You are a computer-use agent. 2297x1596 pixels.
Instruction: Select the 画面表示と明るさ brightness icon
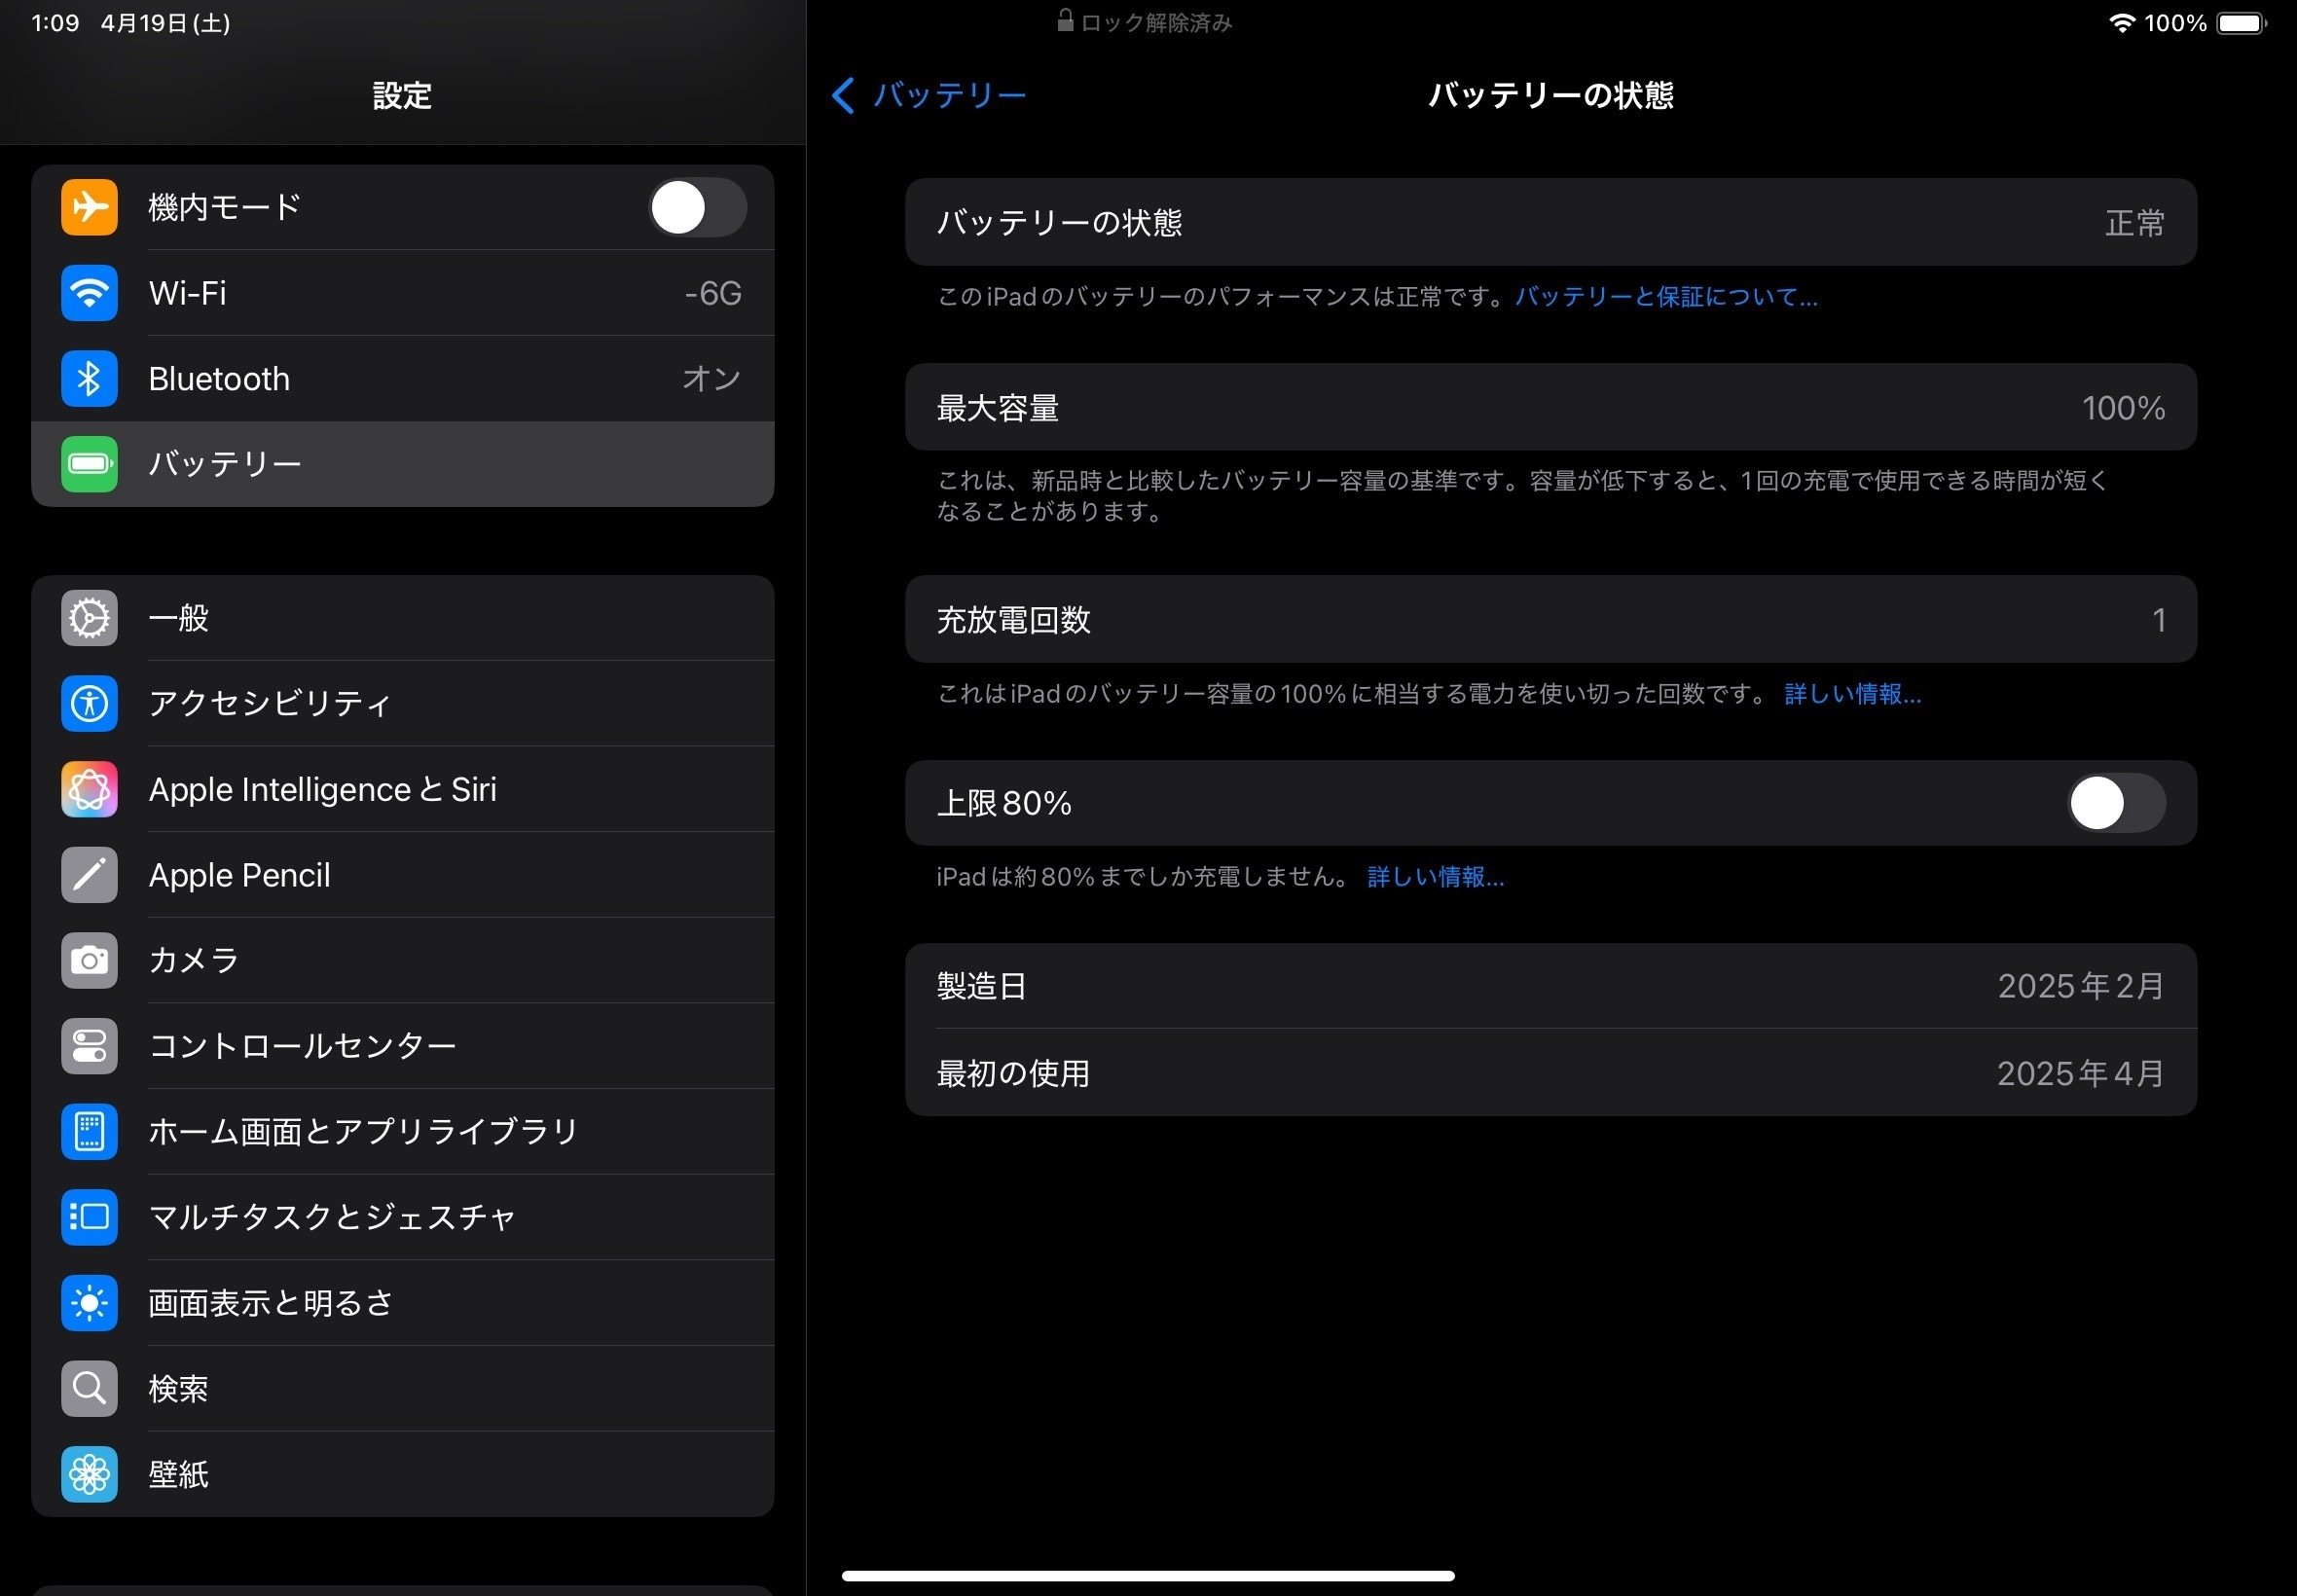(x=89, y=1302)
